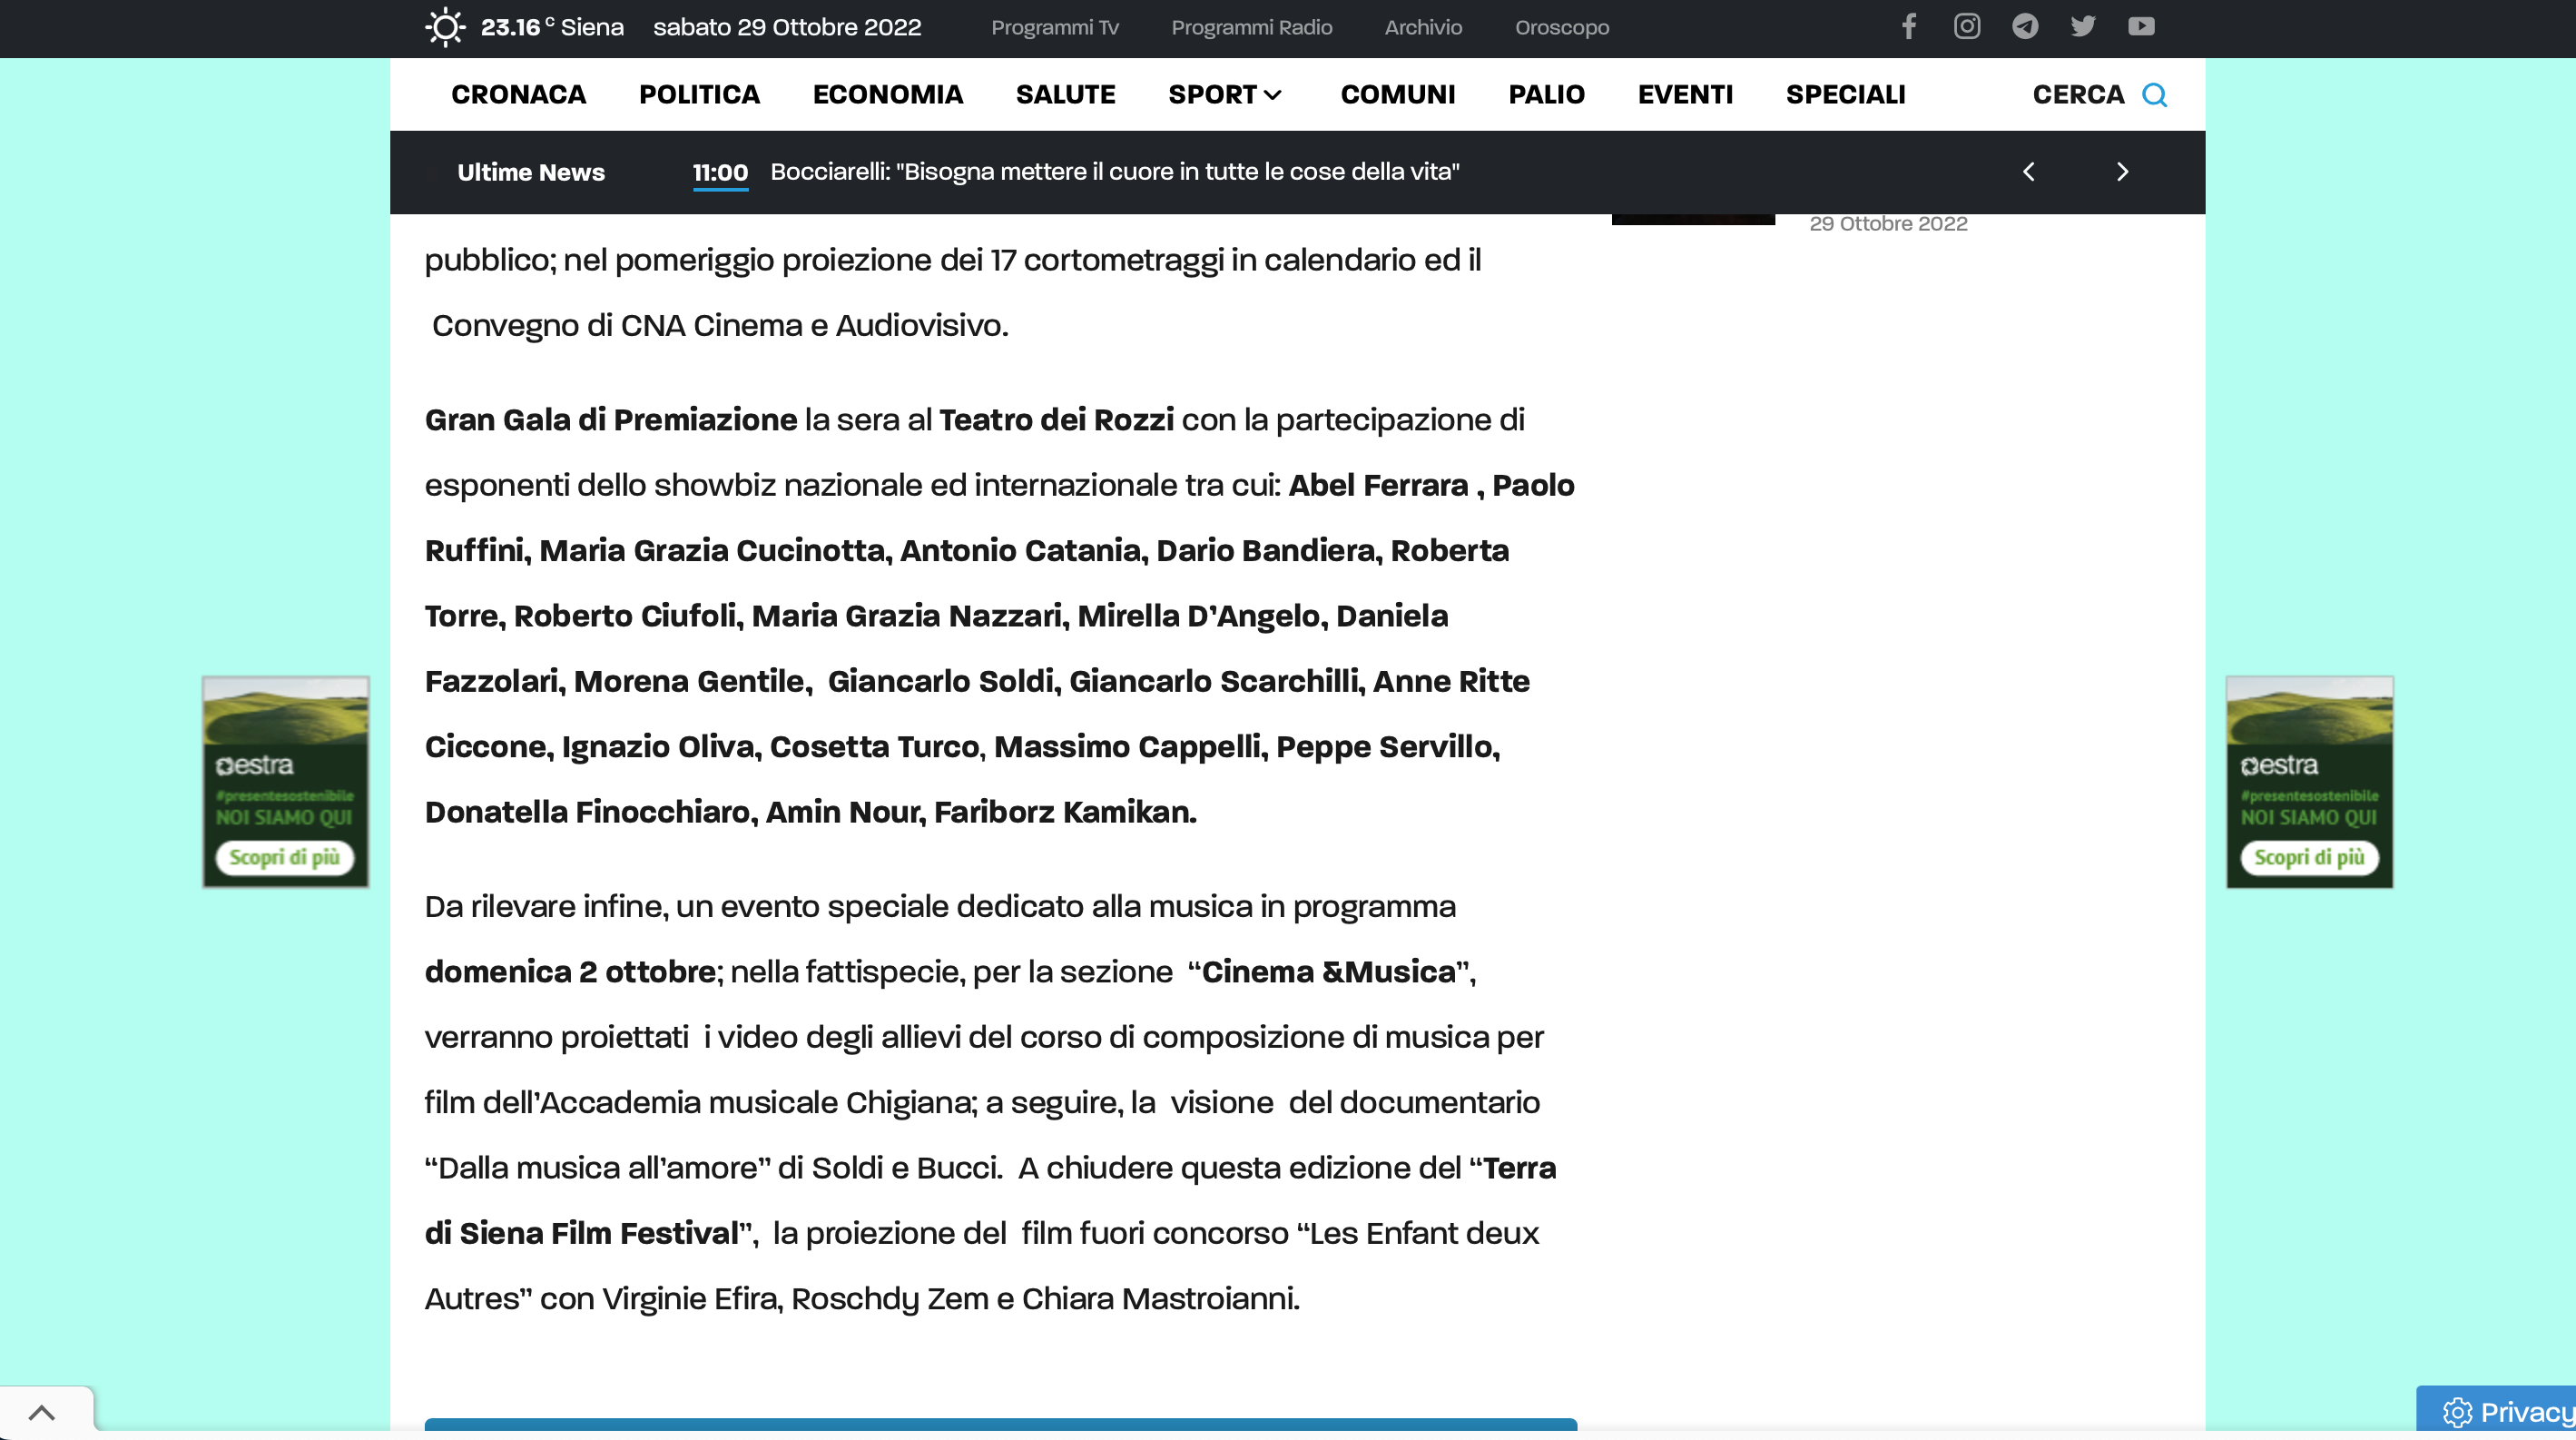Open the PALIO section
2576x1440 pixels.
pyautogui.click(x=1546, y=95)
